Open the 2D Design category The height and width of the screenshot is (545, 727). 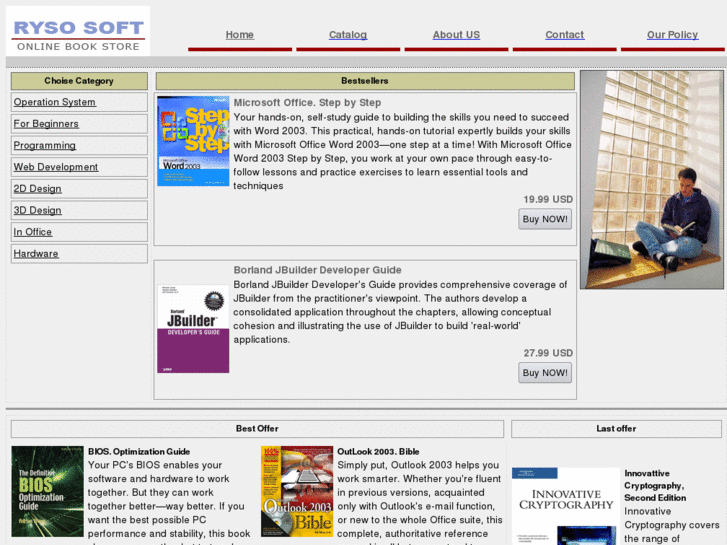(x=38, y=189)
